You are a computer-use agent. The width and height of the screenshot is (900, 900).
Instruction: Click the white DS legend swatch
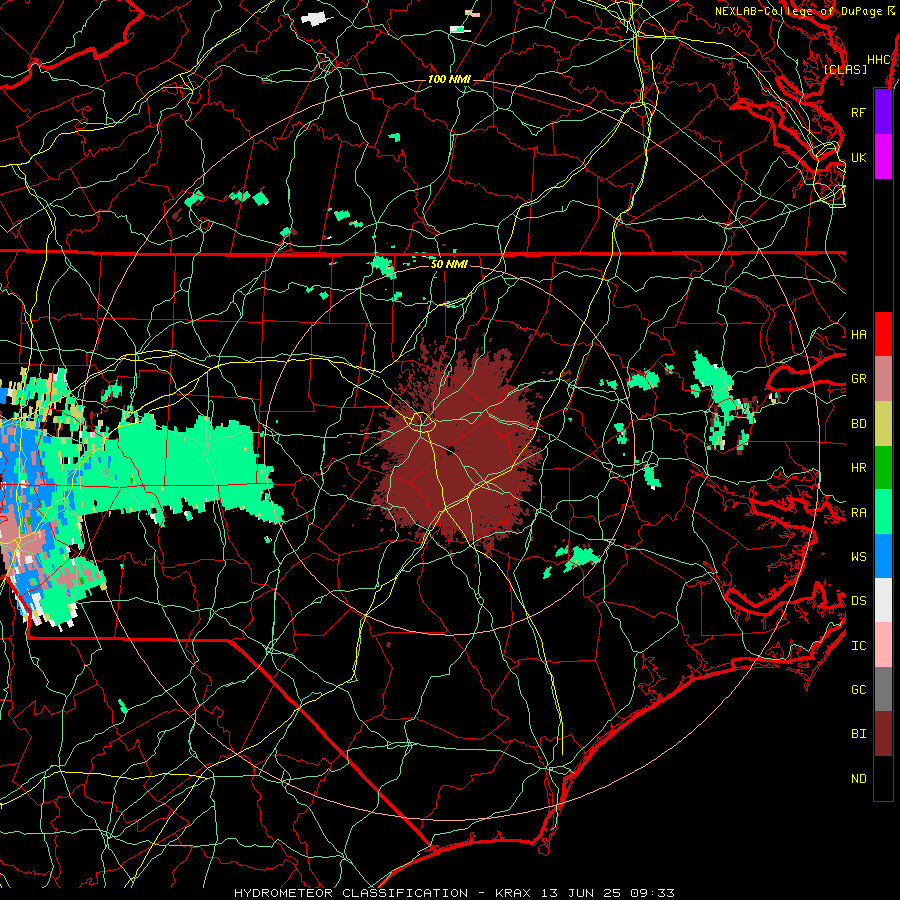[883, 600]
